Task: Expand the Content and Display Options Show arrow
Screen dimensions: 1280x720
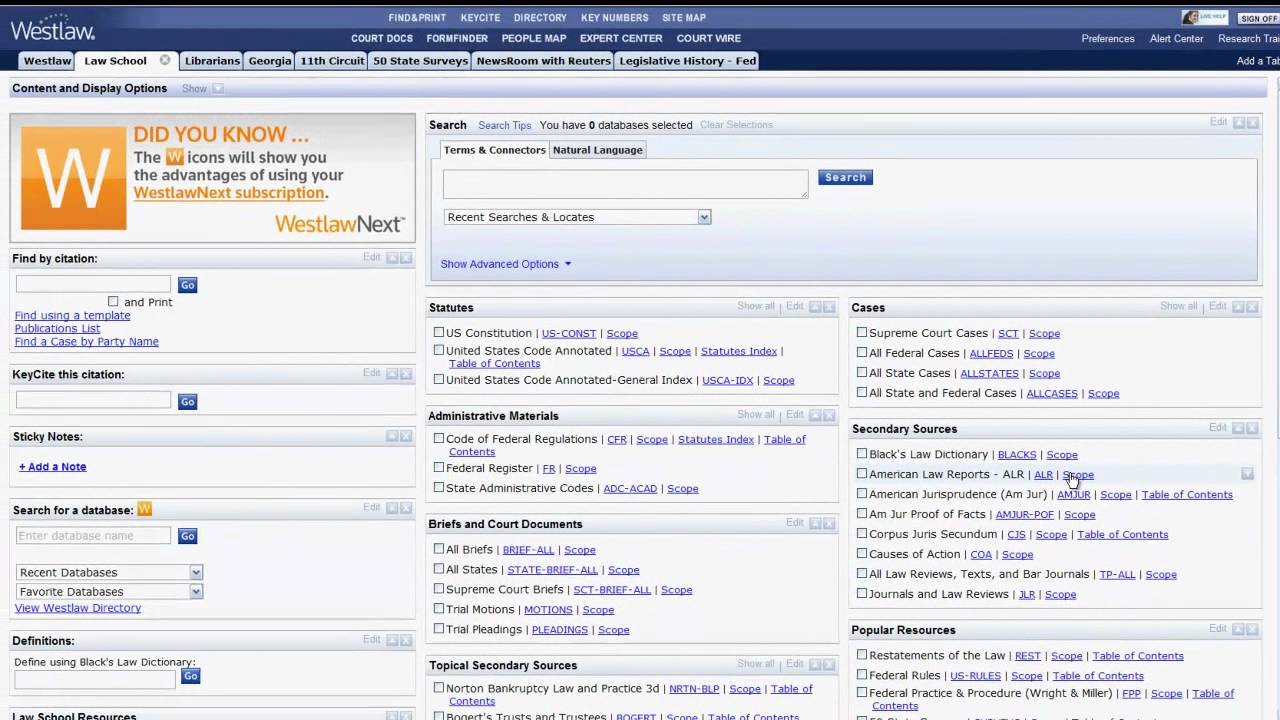Action: click(218, 88)
